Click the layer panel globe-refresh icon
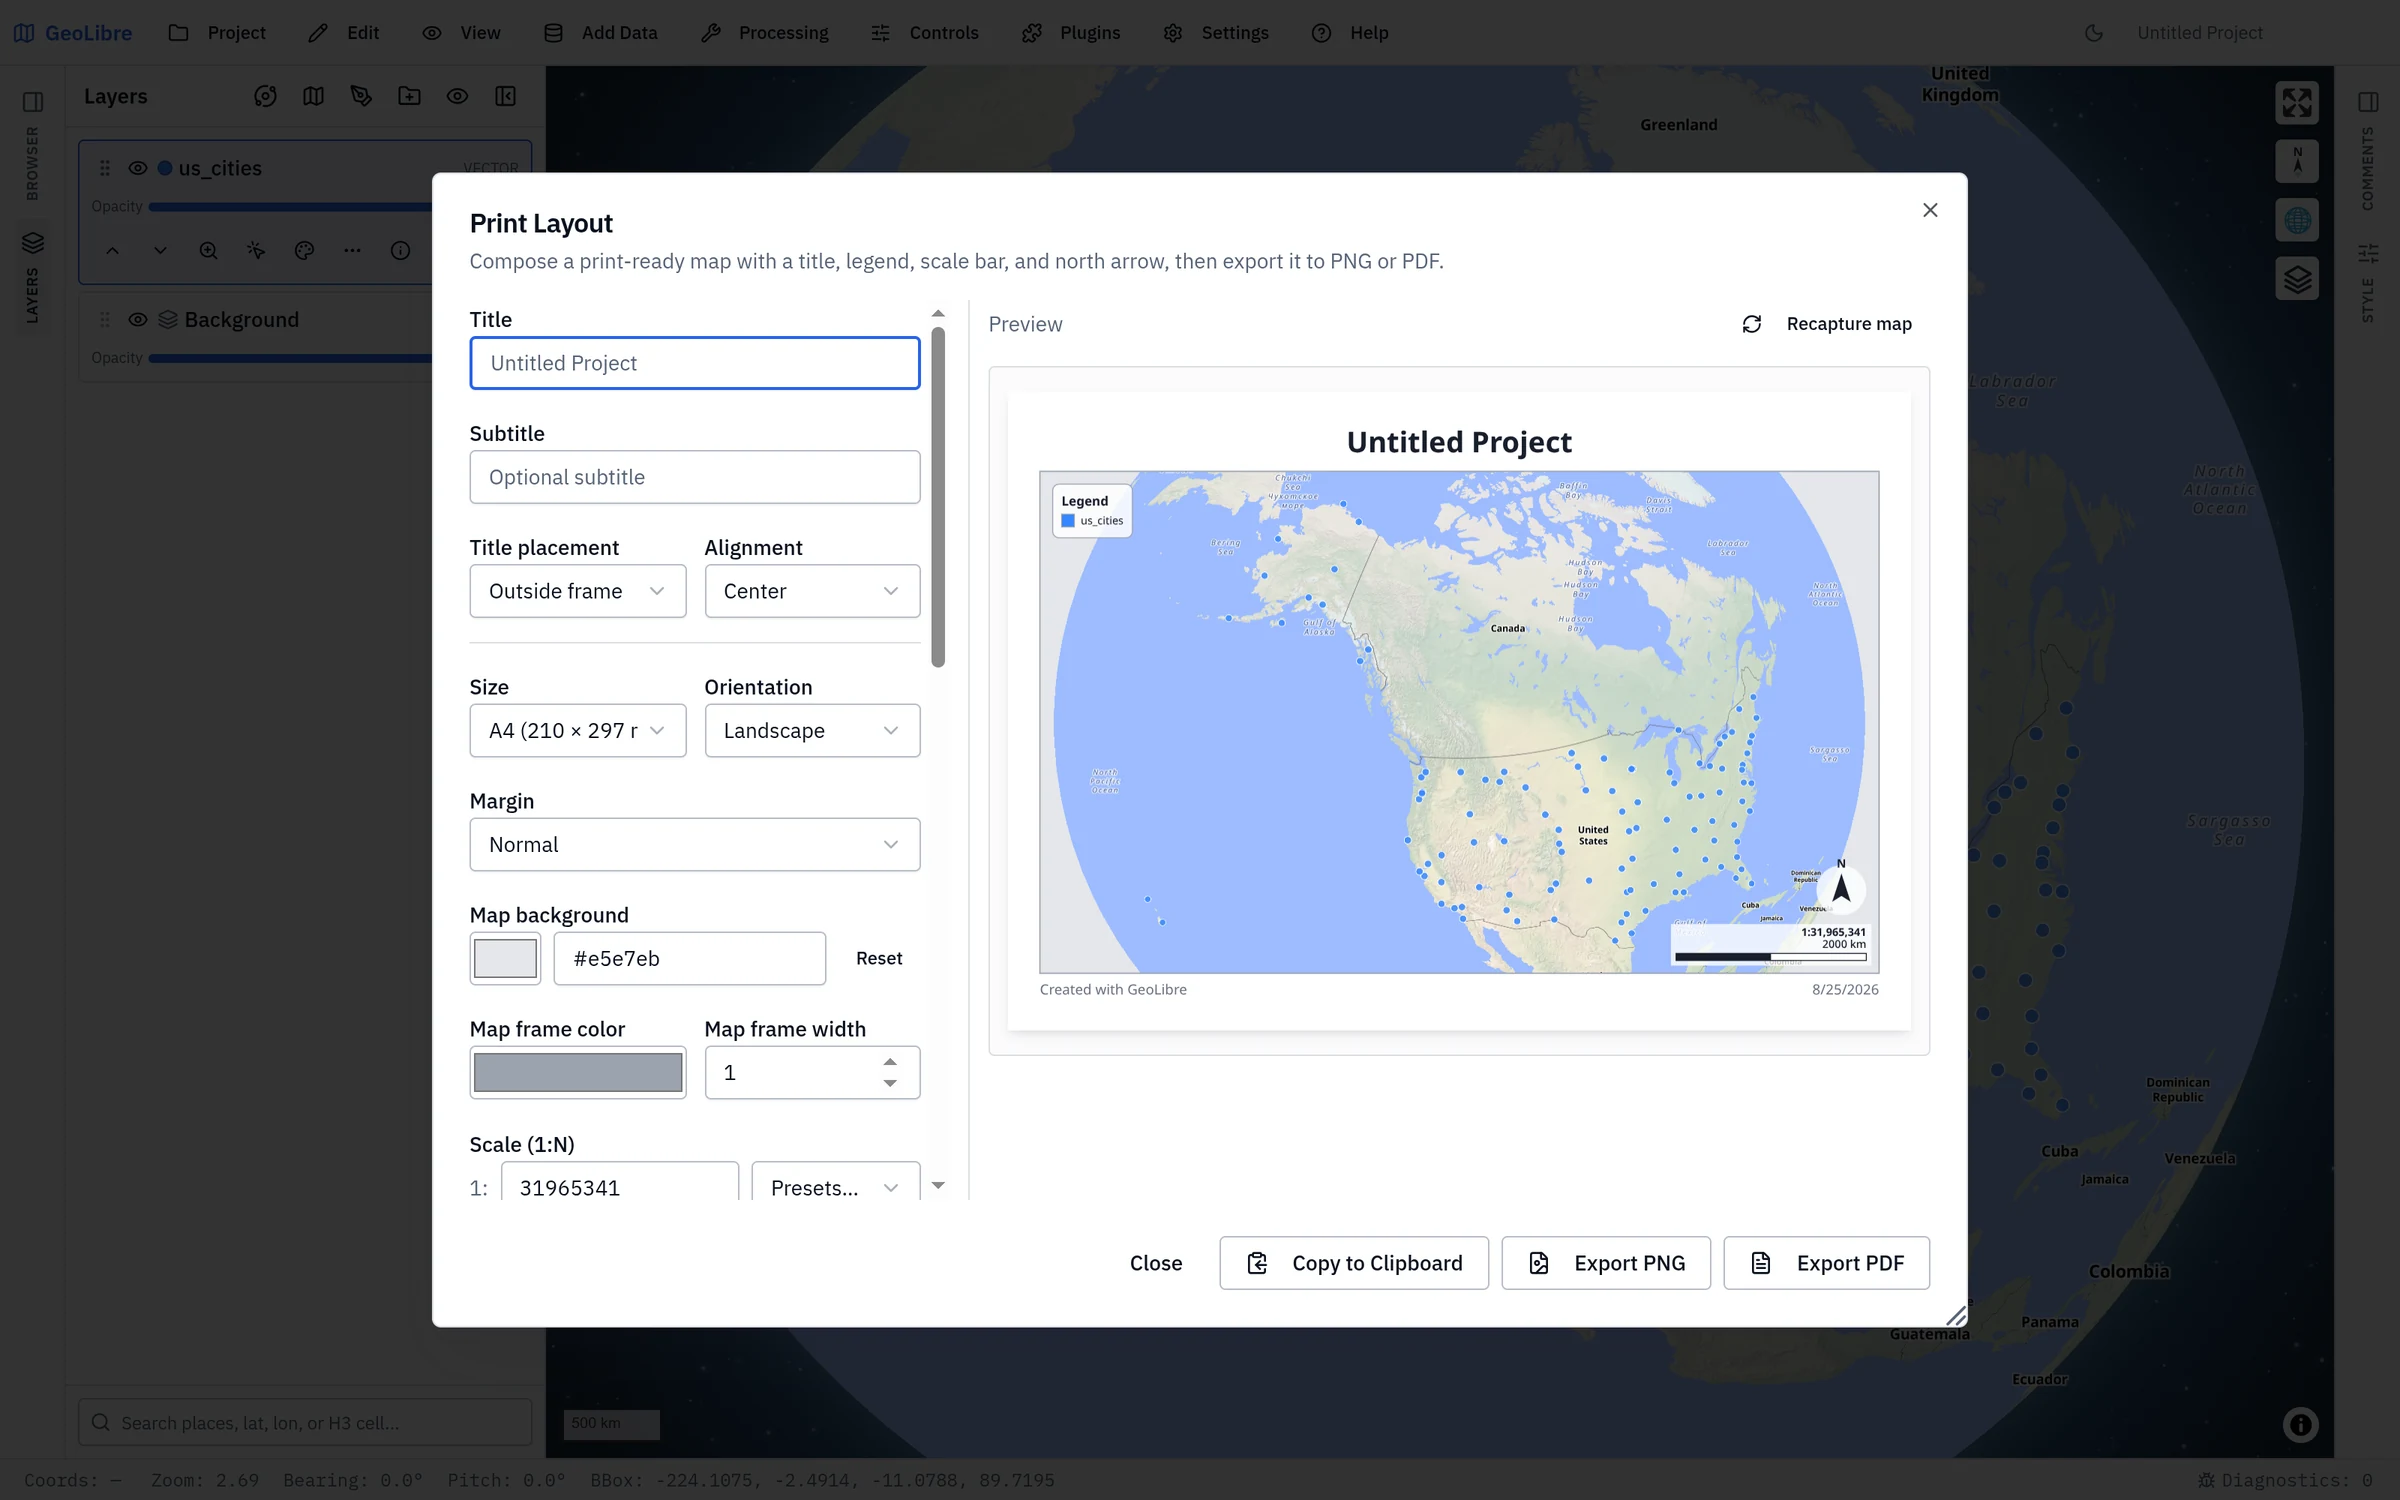 click(265, 96)
